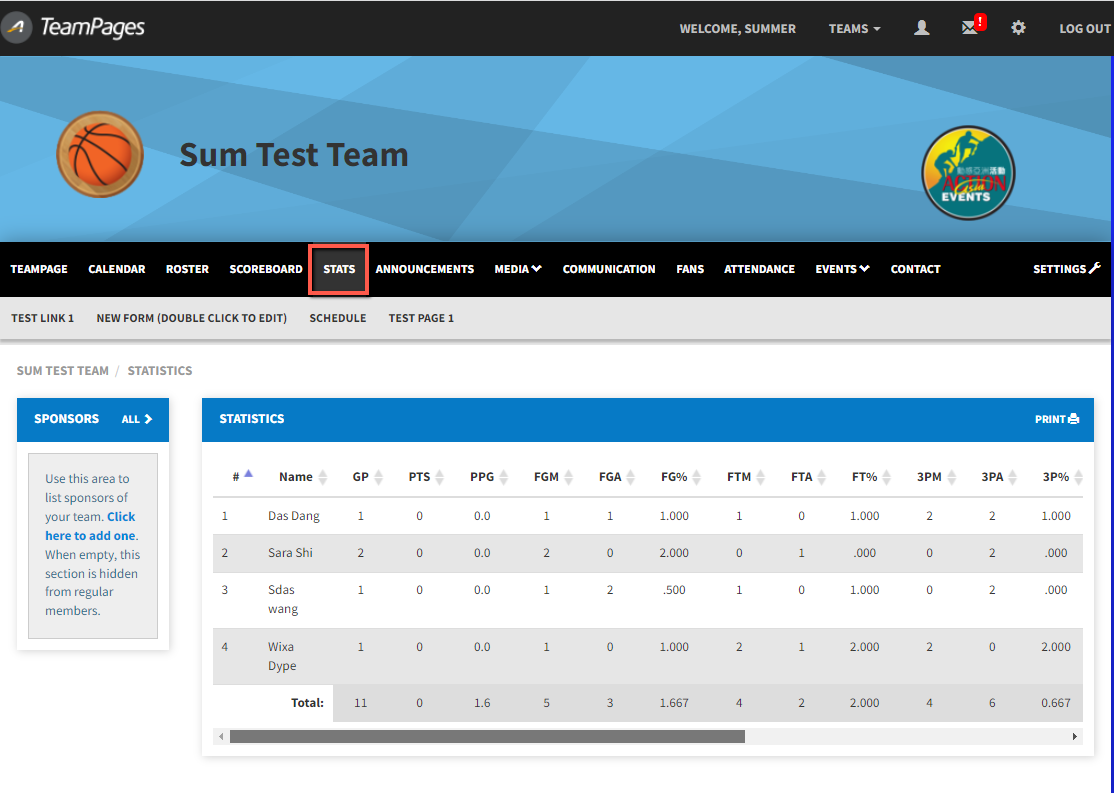The image size is (1114, 793).
Task: Click the 'Click here to add one' link
Action: 91,526
